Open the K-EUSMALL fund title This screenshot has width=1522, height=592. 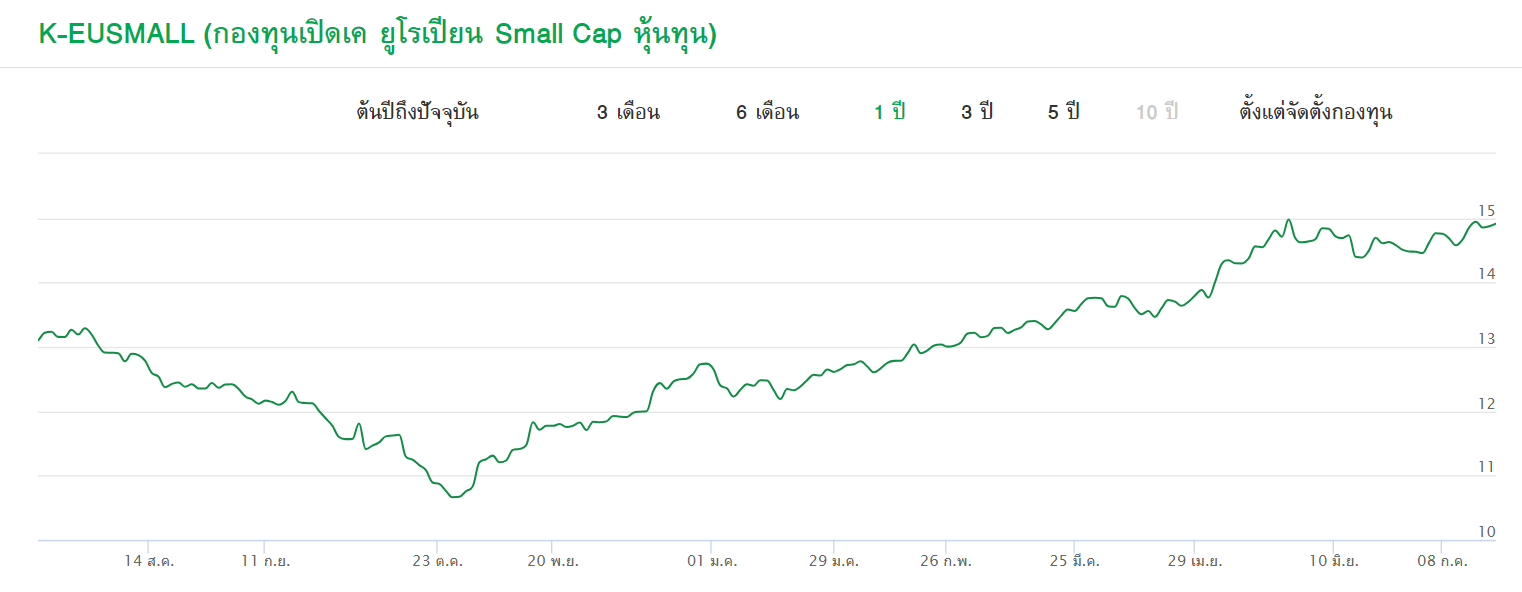coord(378,34)
